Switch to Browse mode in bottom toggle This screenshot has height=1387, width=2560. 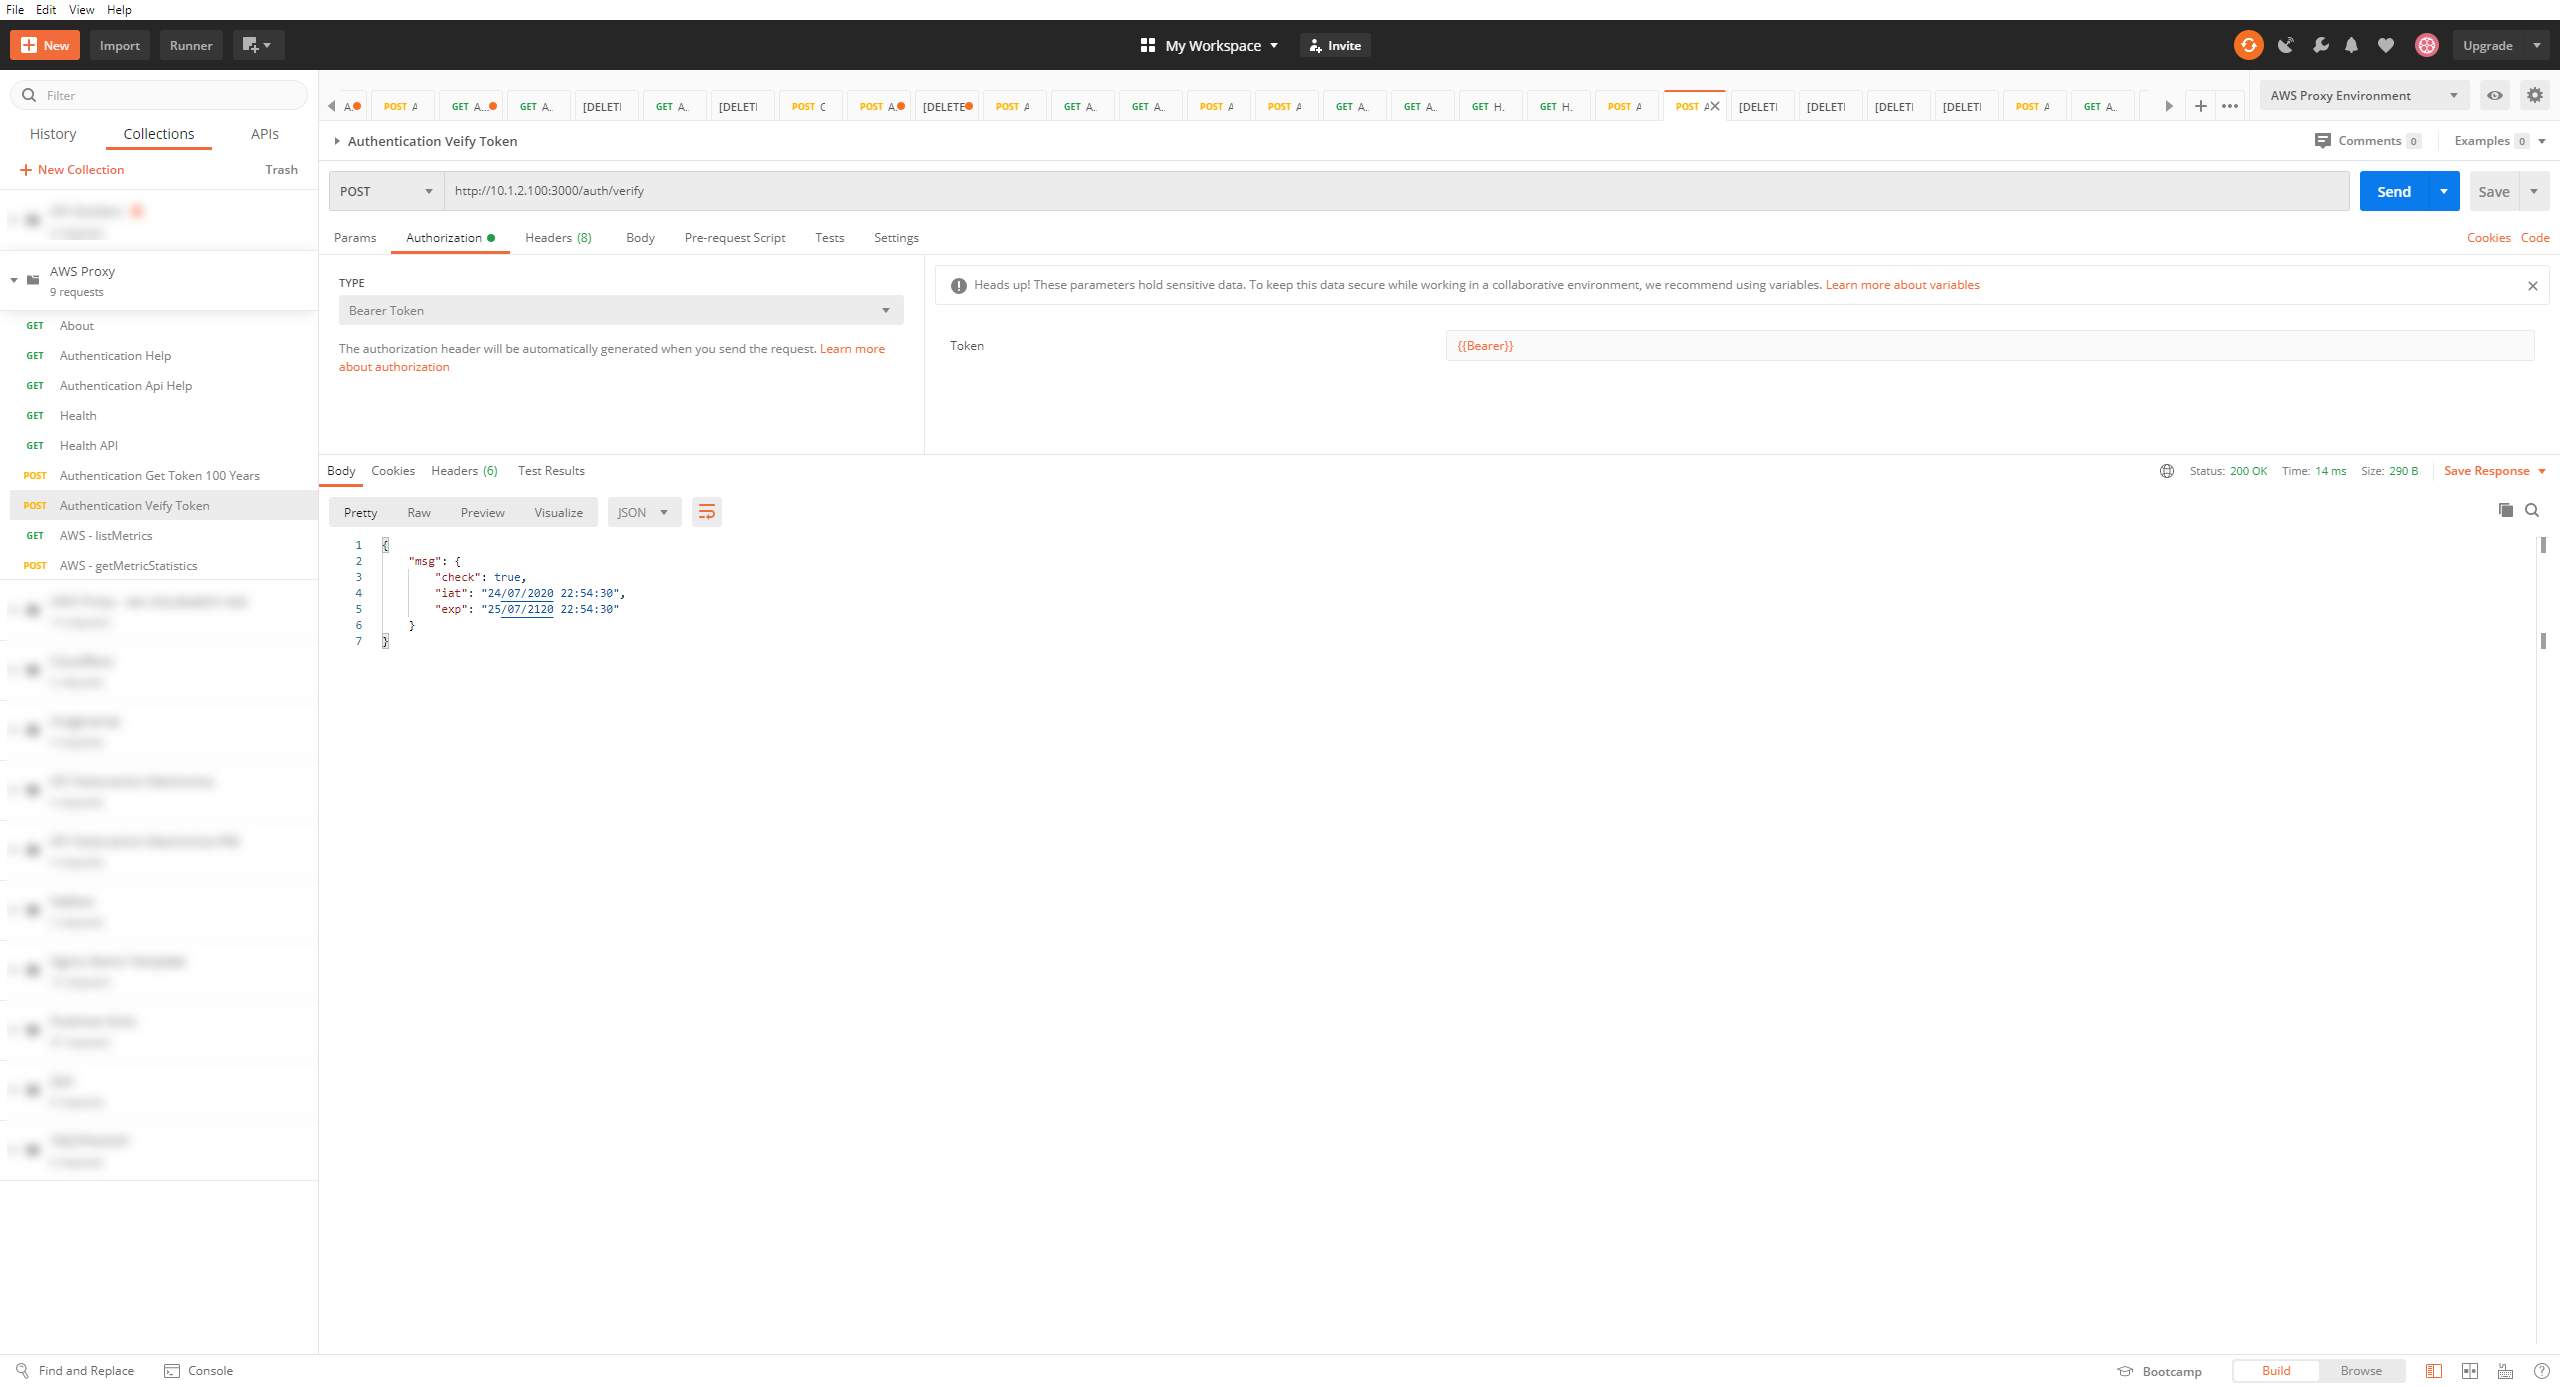pos(2360,1370)
